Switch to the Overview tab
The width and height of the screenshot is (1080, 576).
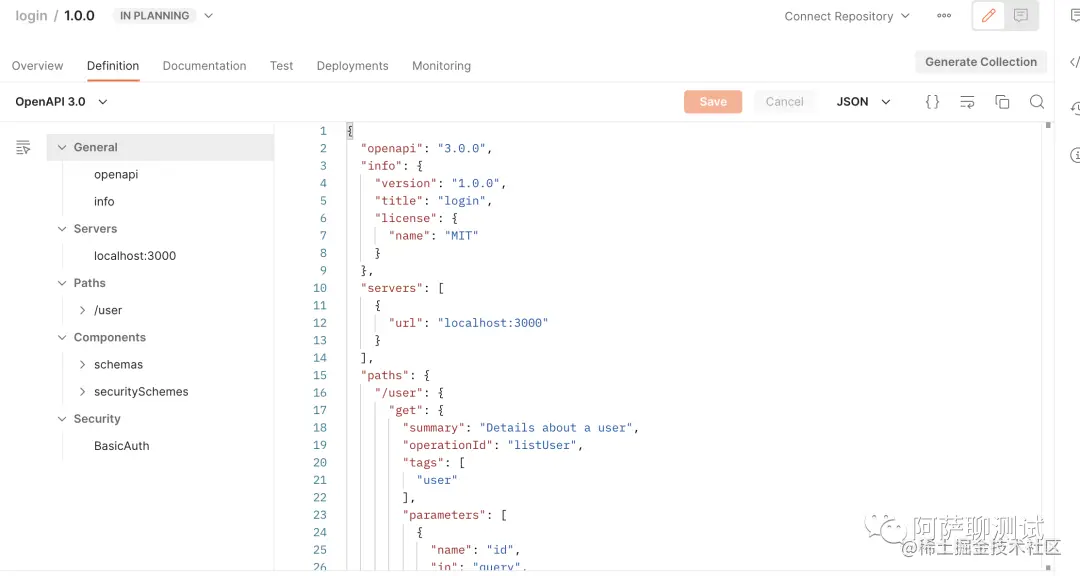click(37, 65)
